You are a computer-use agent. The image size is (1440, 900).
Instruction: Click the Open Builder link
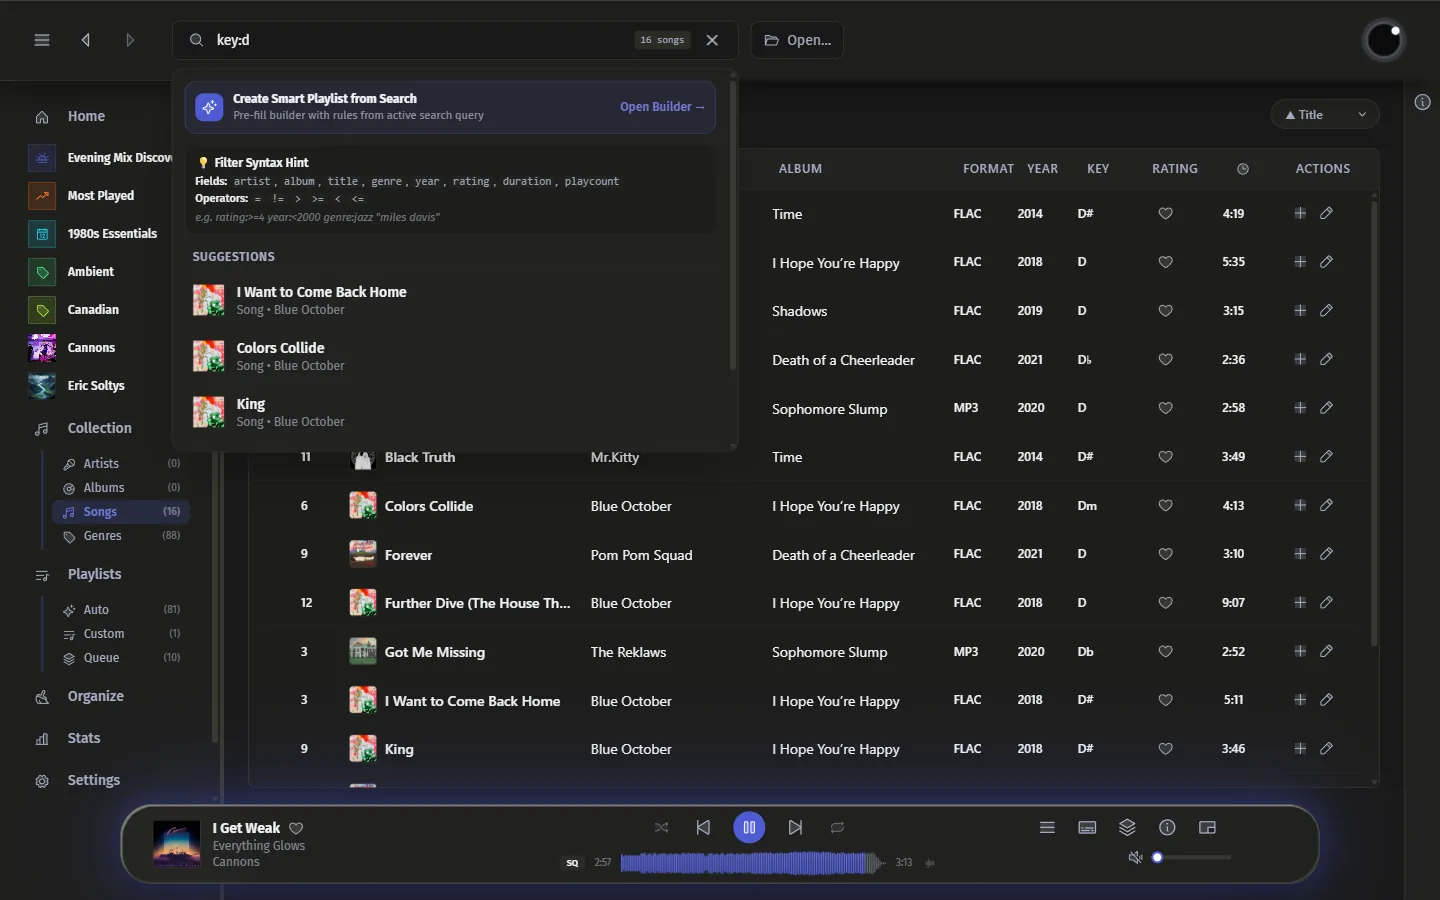(662, 107)
